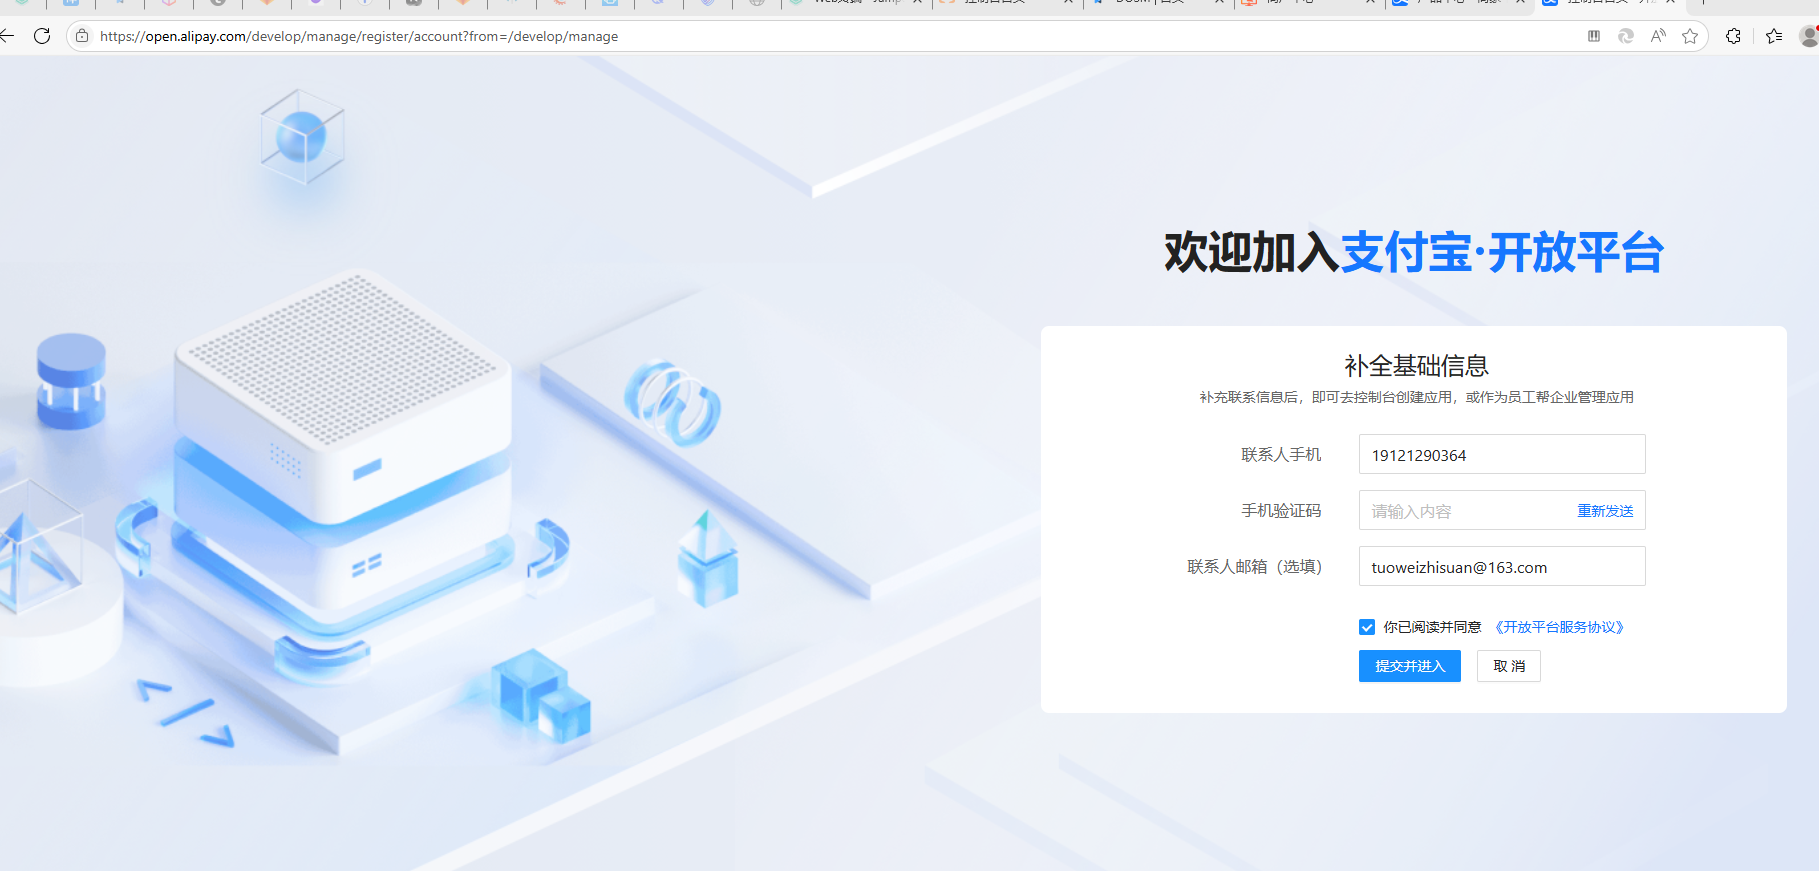Click 重新发送 to resend the code

(x=1605, y=511)
